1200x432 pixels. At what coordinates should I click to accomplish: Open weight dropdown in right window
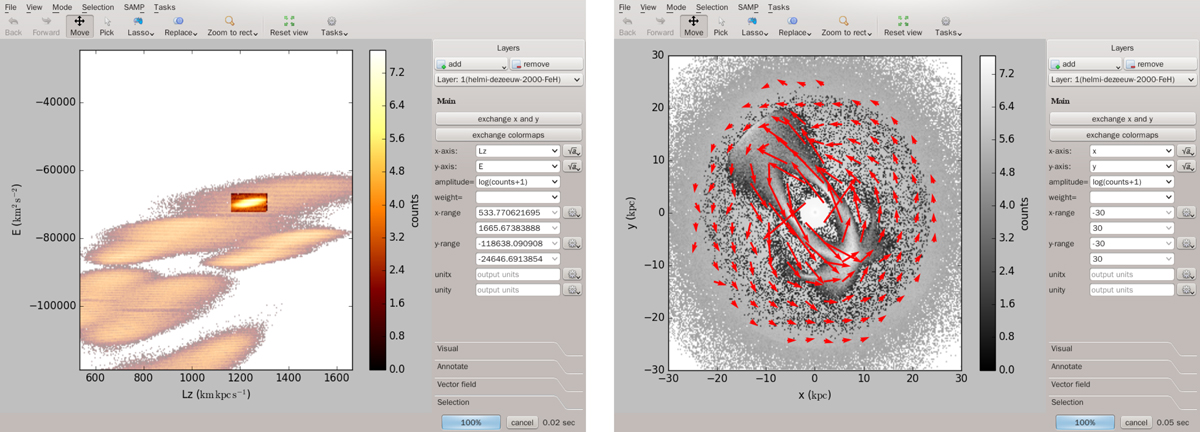1131,197
